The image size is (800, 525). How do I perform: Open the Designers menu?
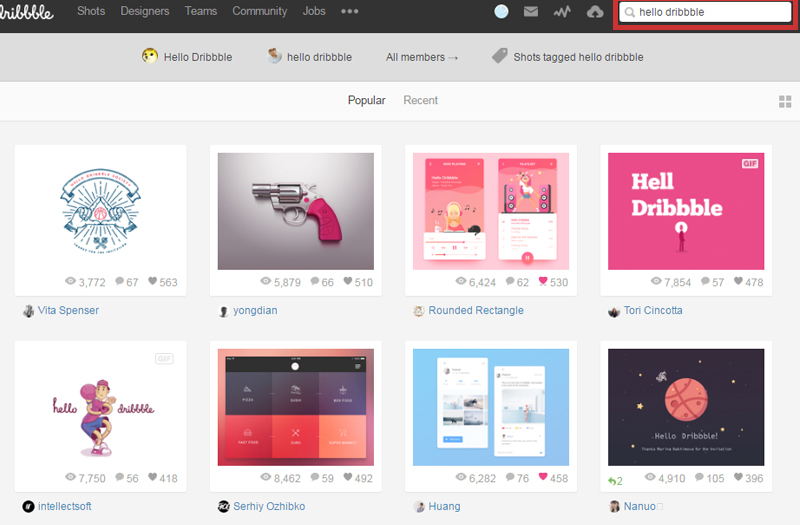[x=145, y=11]
